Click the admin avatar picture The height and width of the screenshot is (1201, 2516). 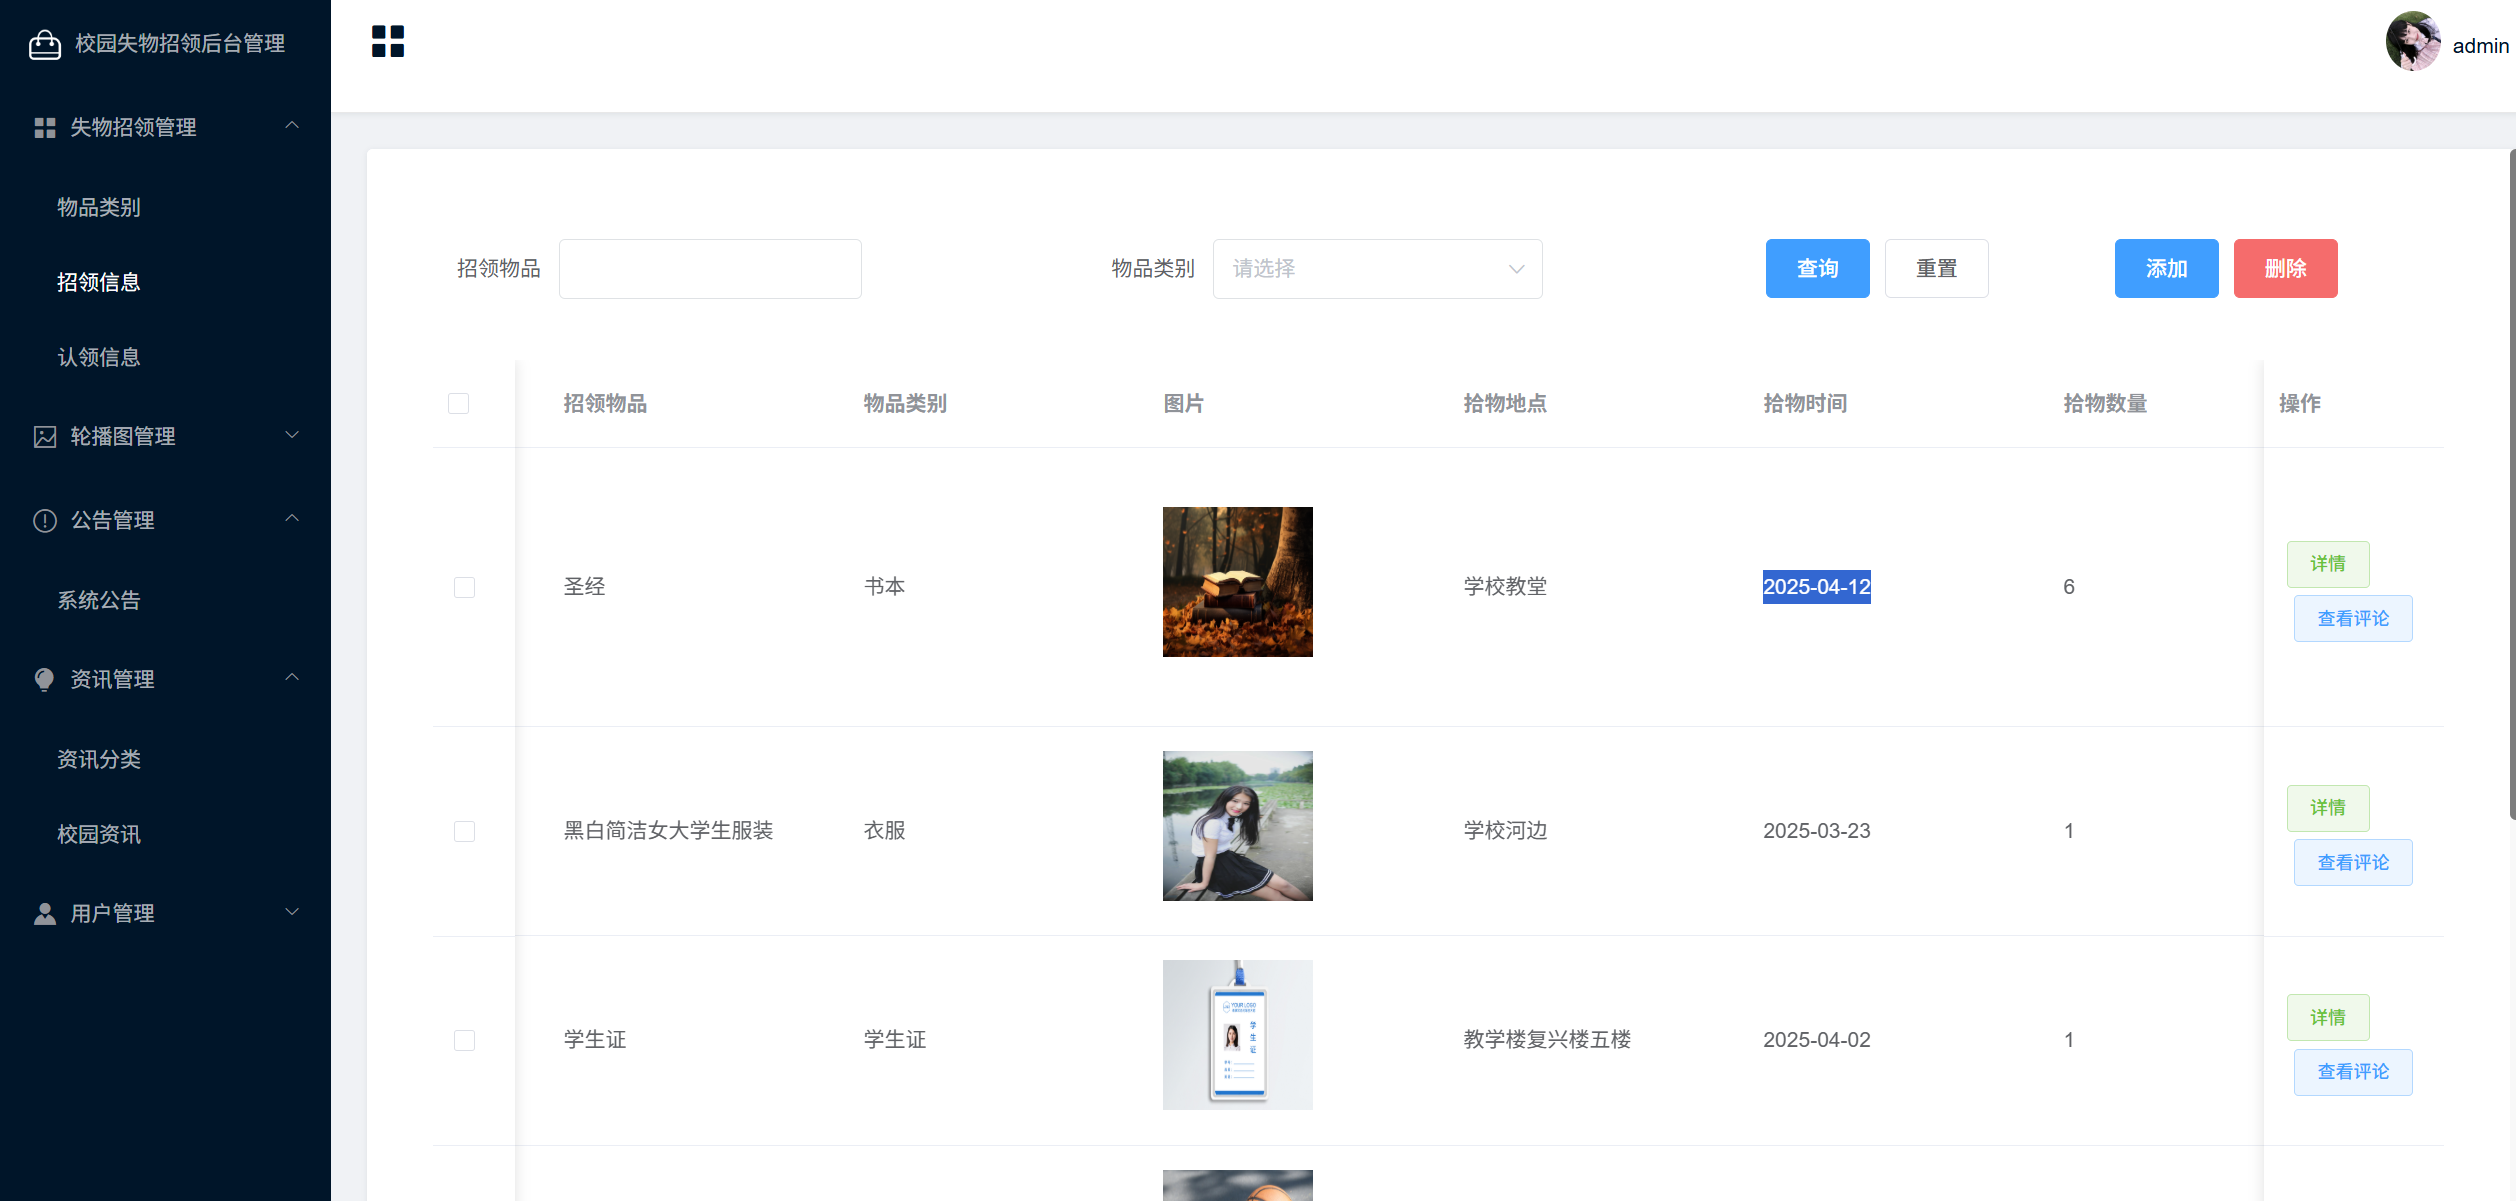pos(2413,42)
